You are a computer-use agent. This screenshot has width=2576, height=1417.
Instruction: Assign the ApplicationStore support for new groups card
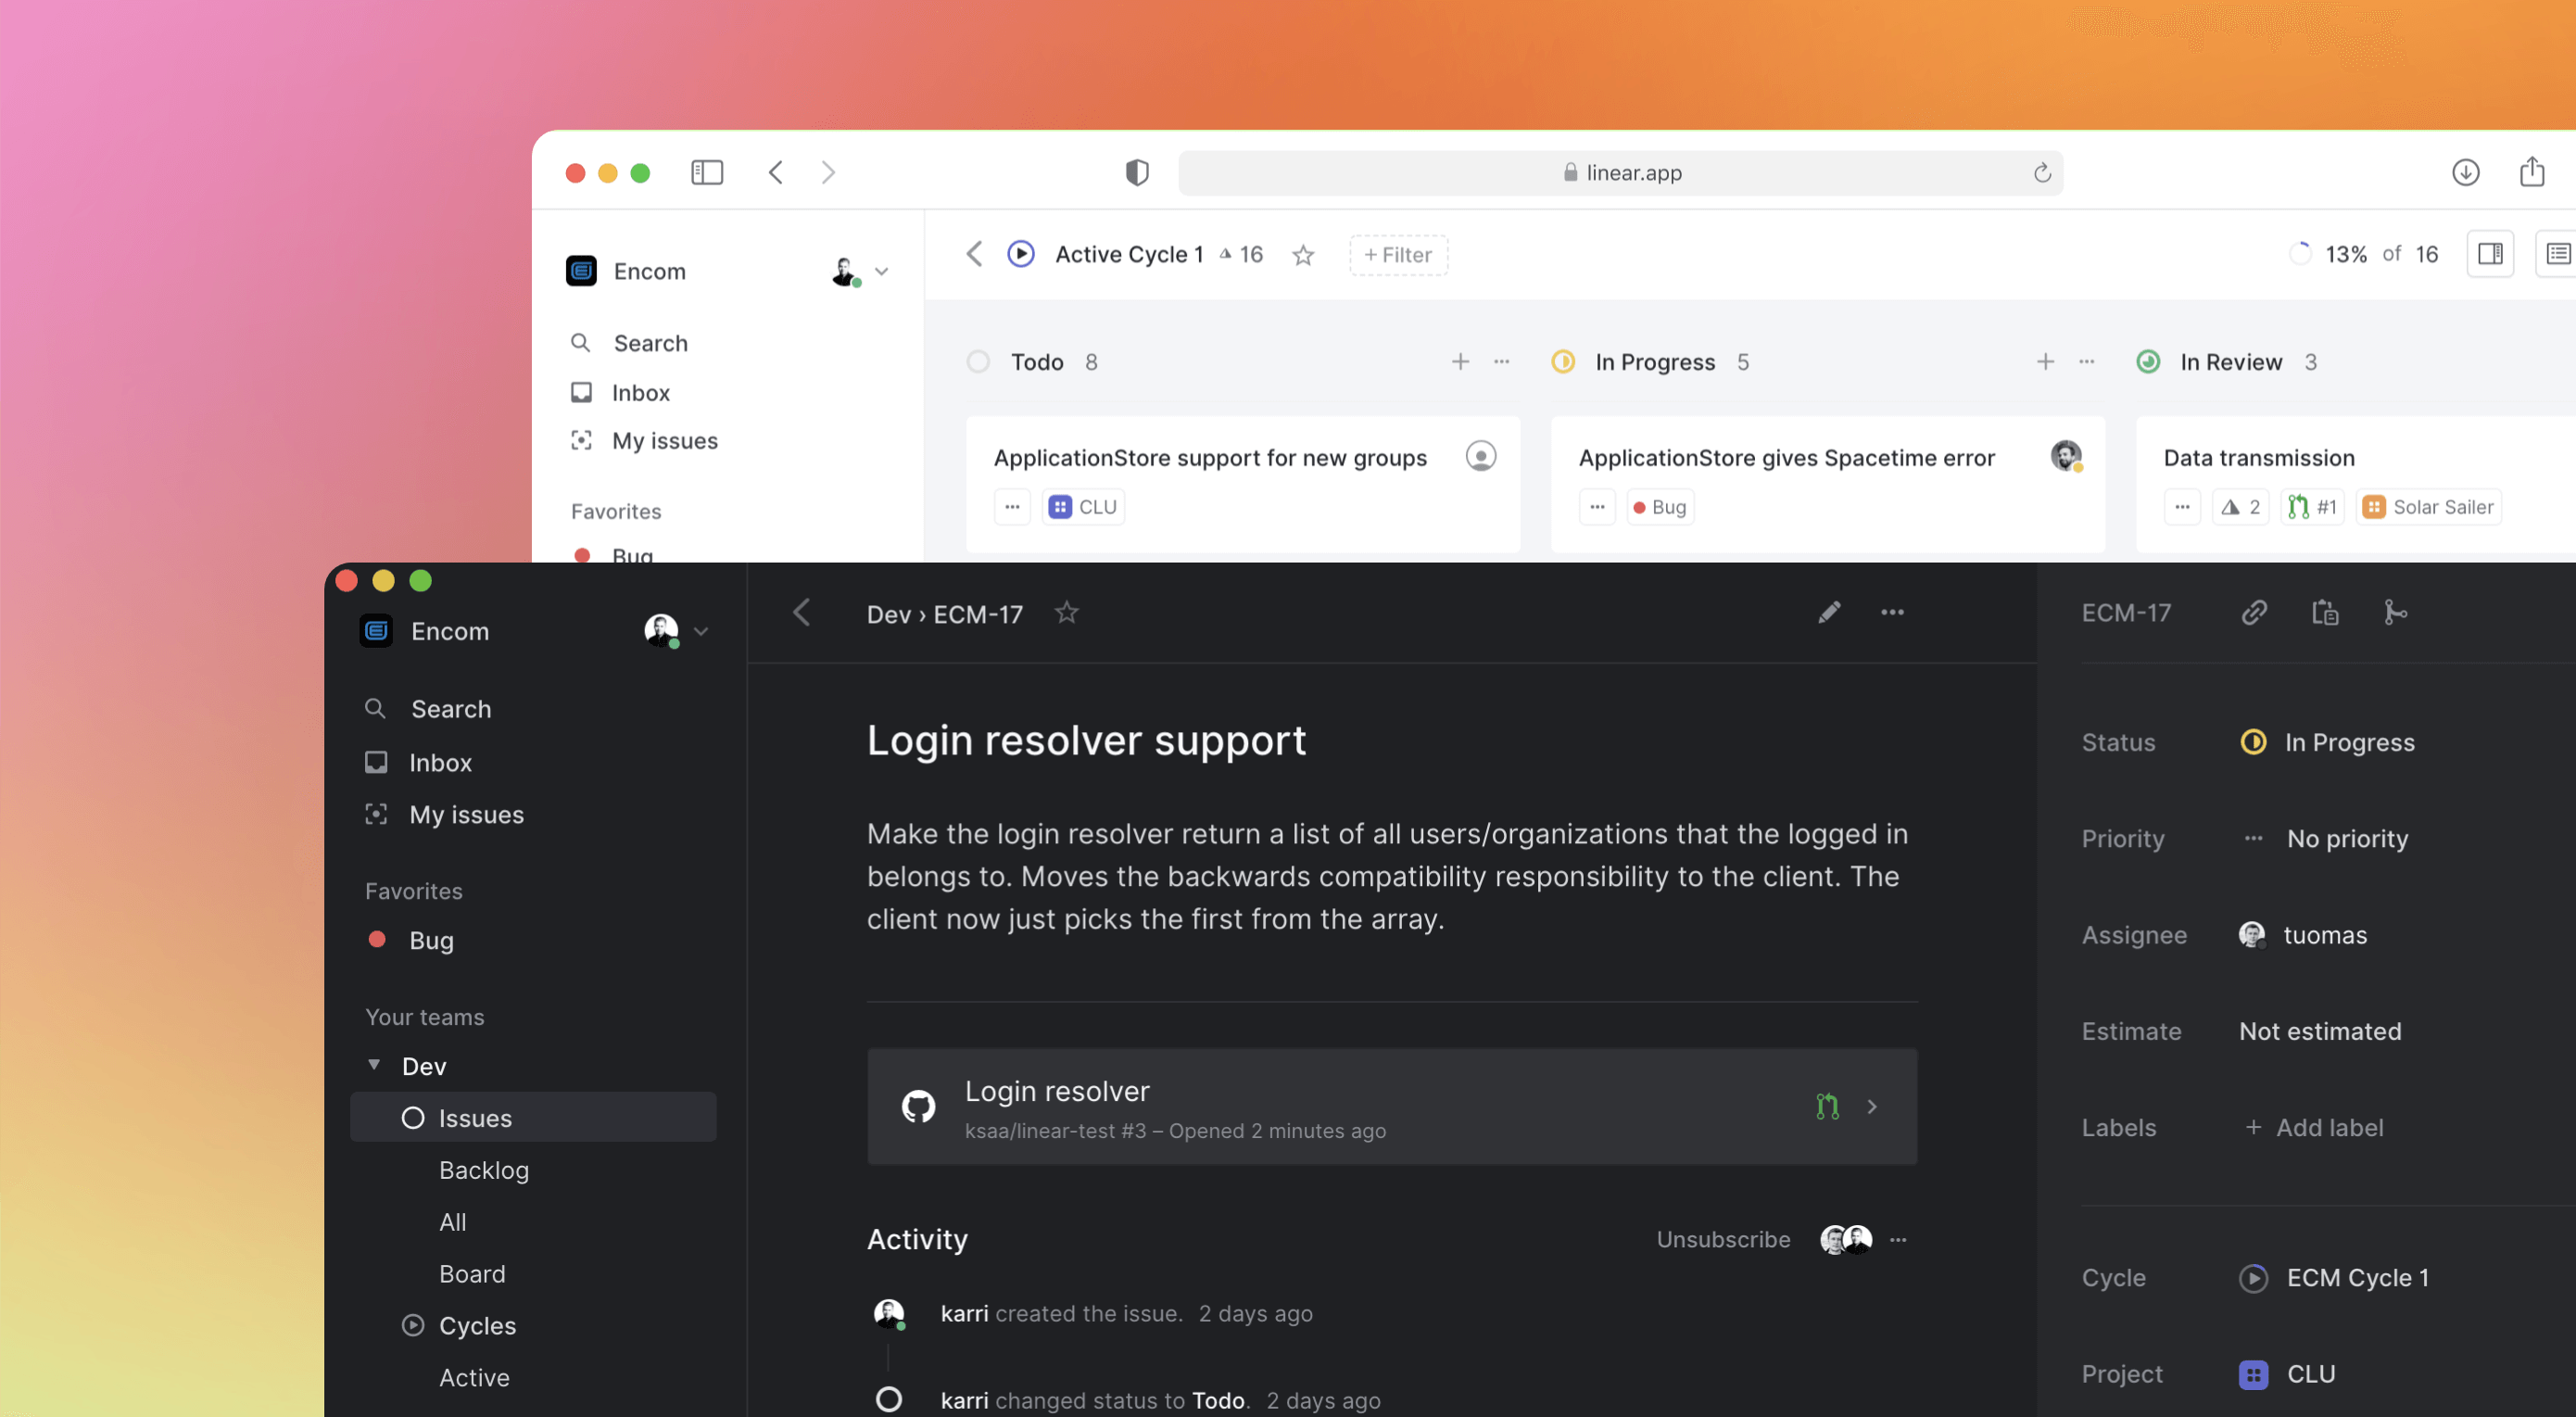click(x=1481, y=456)
